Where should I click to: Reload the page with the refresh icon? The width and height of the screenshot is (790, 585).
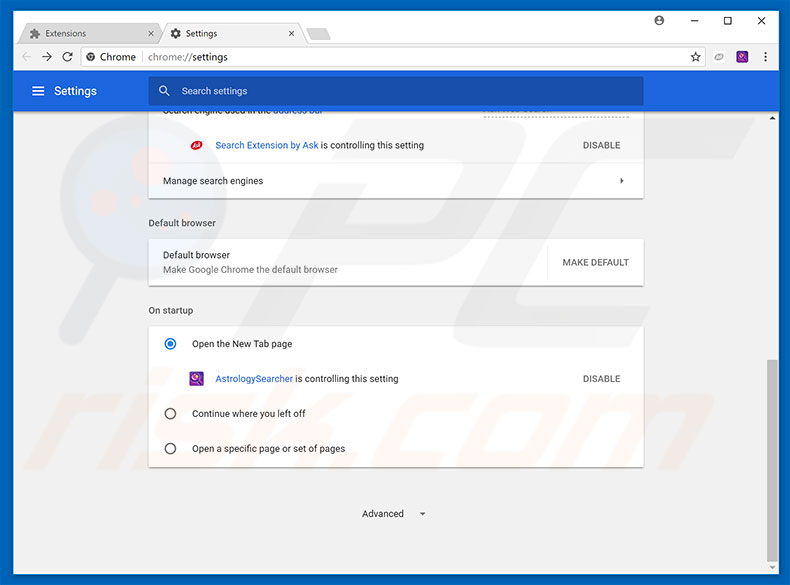[x=68, y=57]
